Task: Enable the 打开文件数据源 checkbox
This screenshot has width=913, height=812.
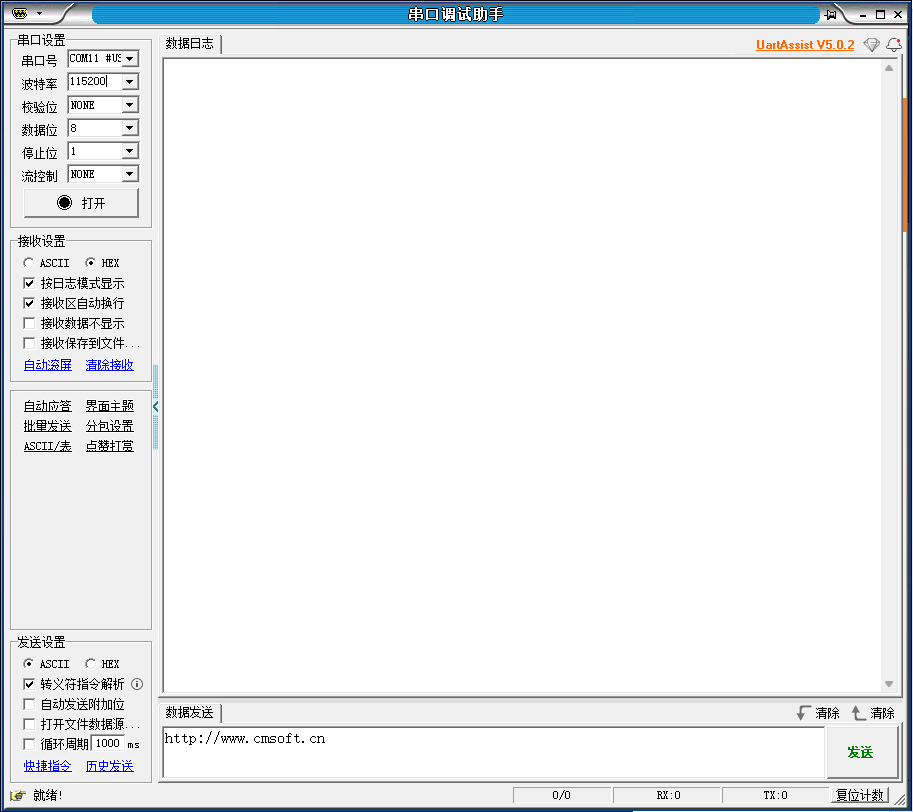Action: point(29,724)
